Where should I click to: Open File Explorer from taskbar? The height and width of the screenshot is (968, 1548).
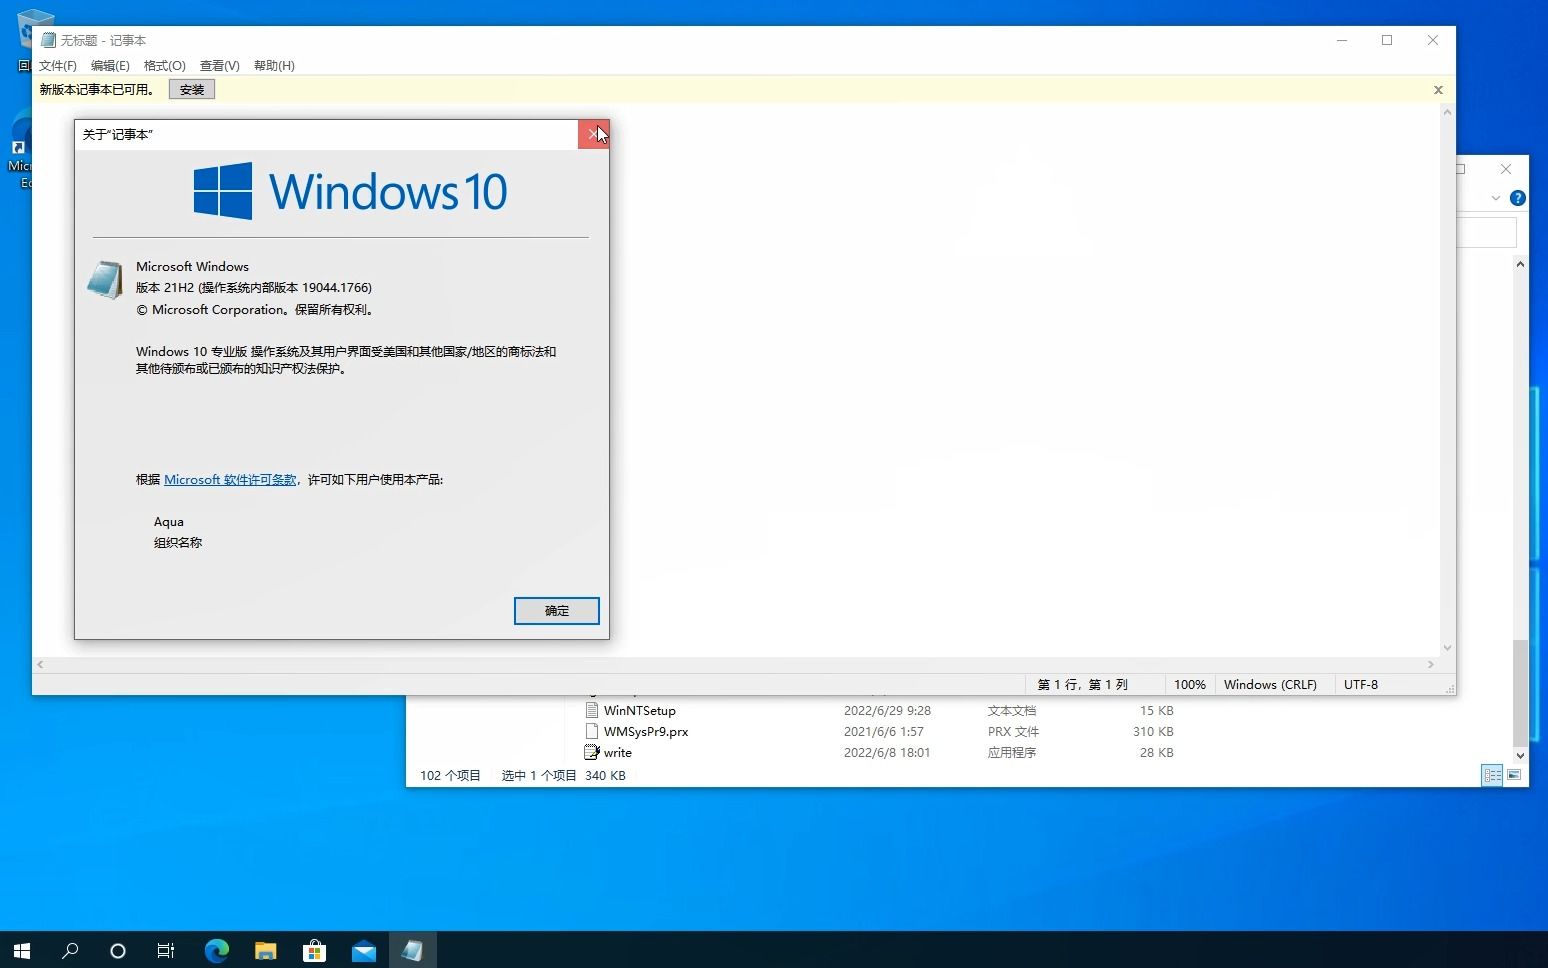(265, 951)
